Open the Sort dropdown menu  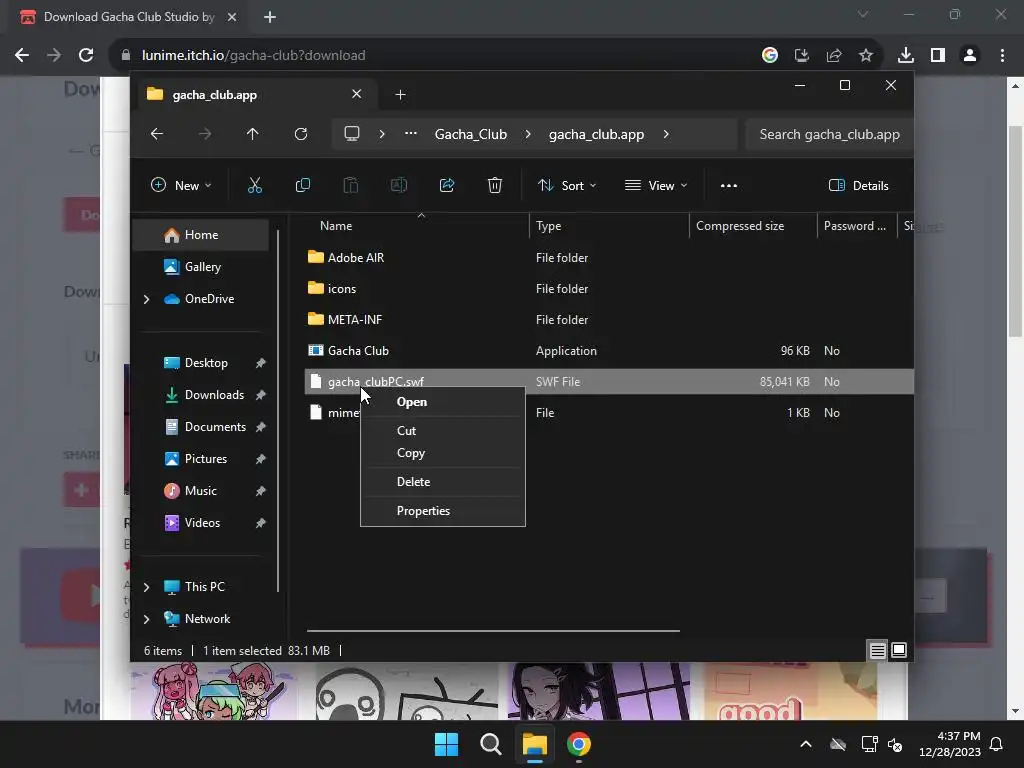pyautogui.click(x=567, y=185)
